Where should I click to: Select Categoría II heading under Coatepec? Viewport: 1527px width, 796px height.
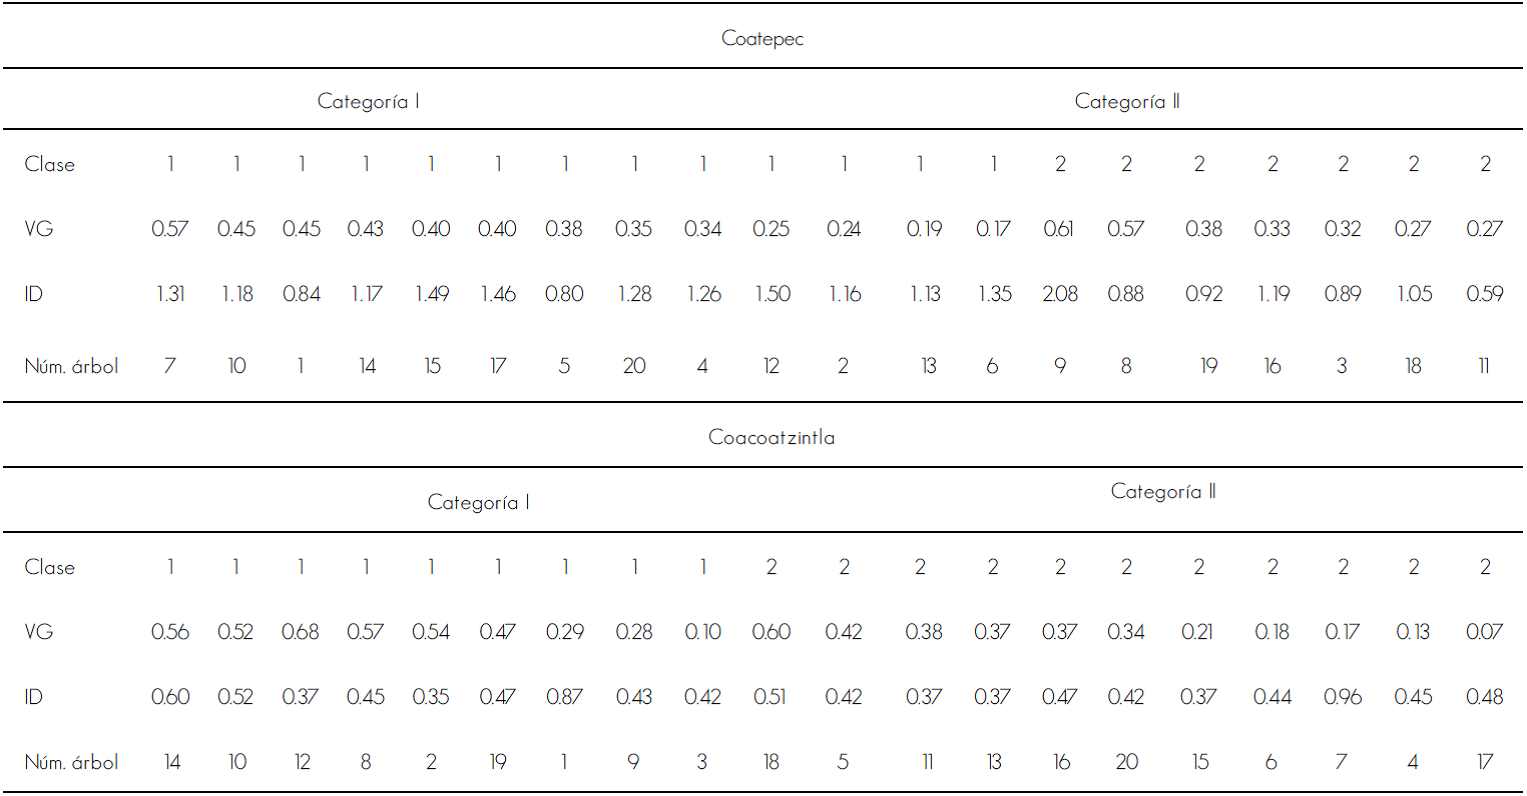[1126, 101]
